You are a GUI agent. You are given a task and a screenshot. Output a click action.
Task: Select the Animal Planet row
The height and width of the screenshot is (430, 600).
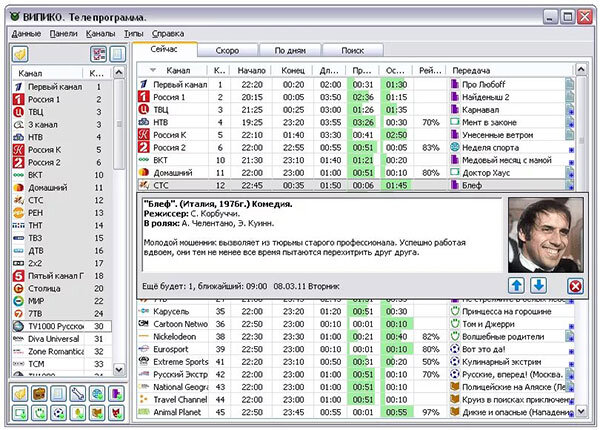tap(356, 412)
